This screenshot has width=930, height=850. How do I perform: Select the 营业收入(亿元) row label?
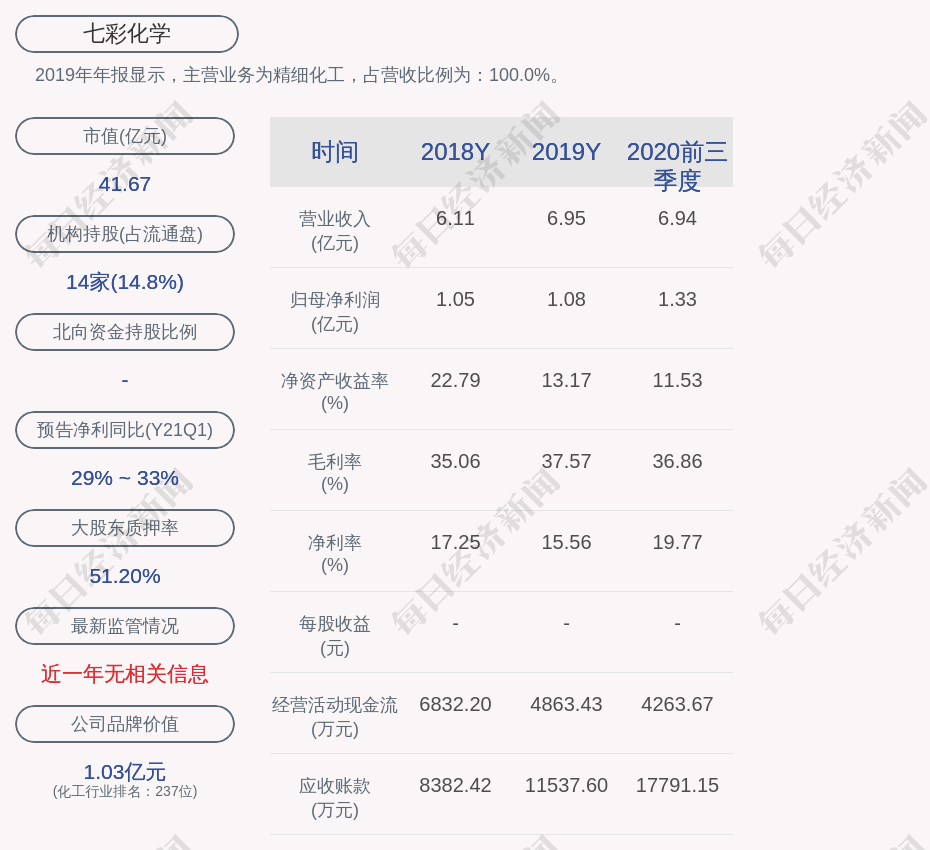pyautogui.click(x=335, y=230)
